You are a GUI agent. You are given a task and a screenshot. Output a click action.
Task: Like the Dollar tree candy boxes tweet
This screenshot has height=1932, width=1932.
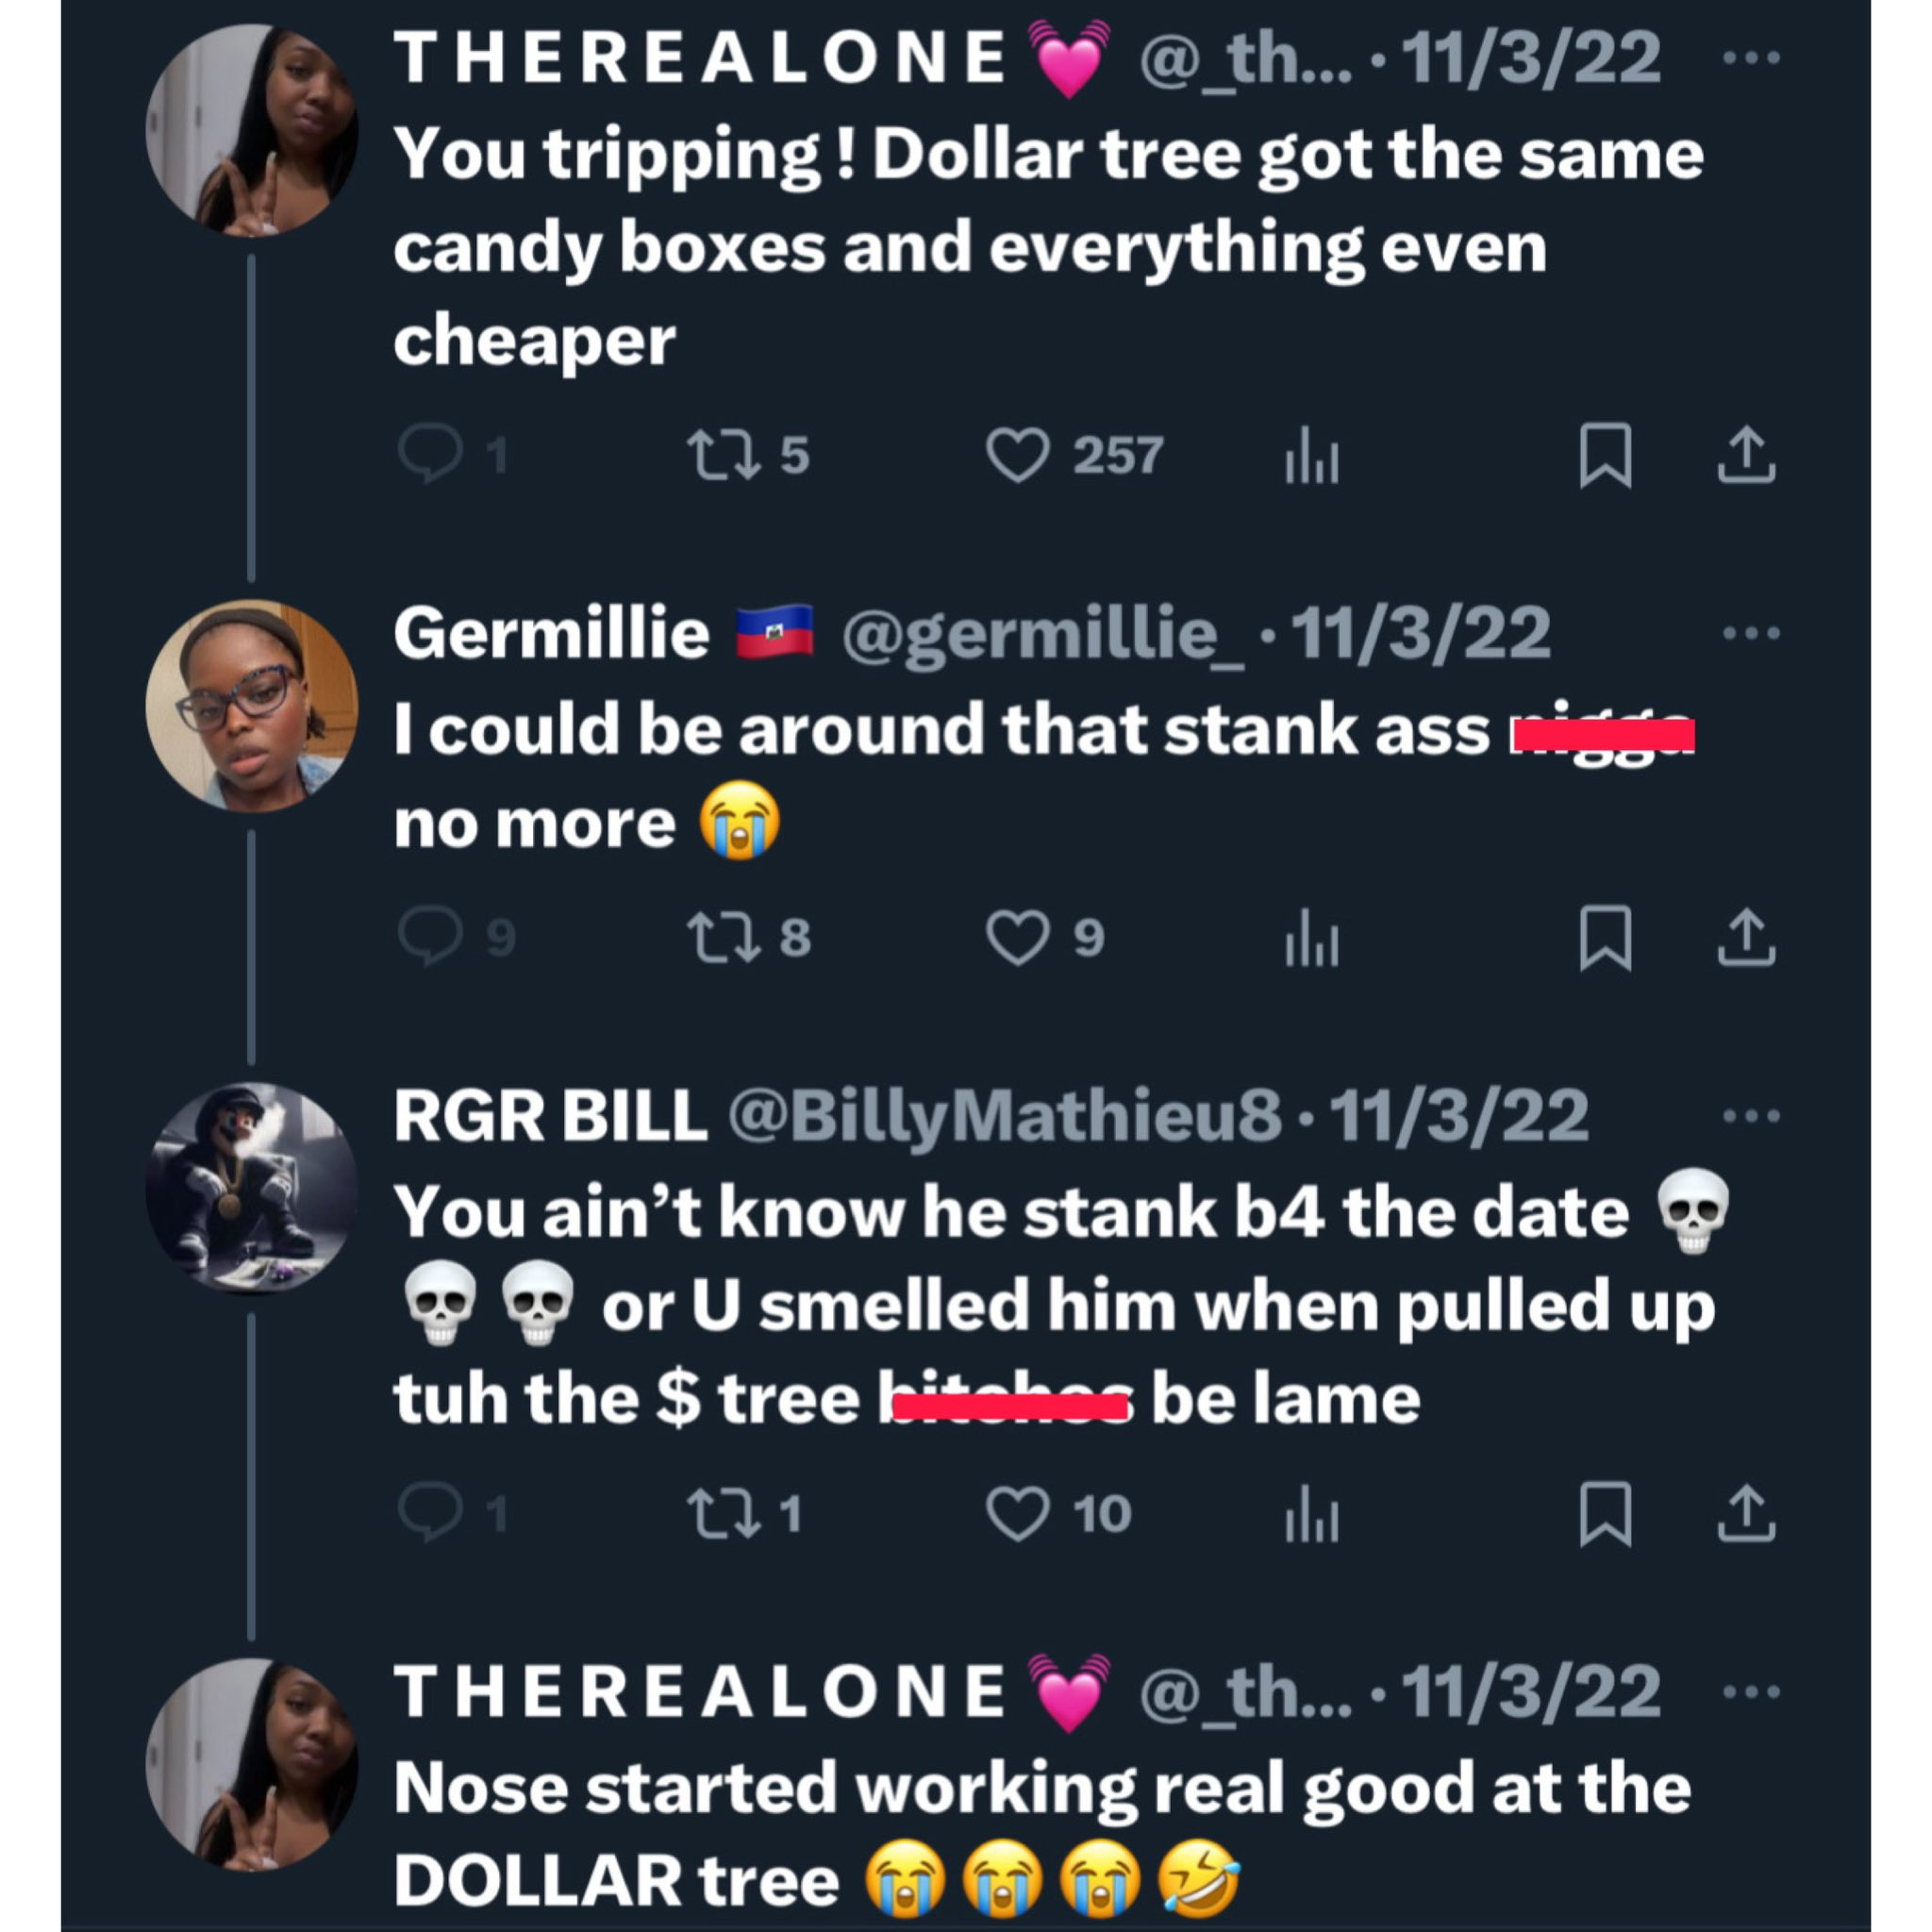pyautogui.click(x=1017, y=456)
